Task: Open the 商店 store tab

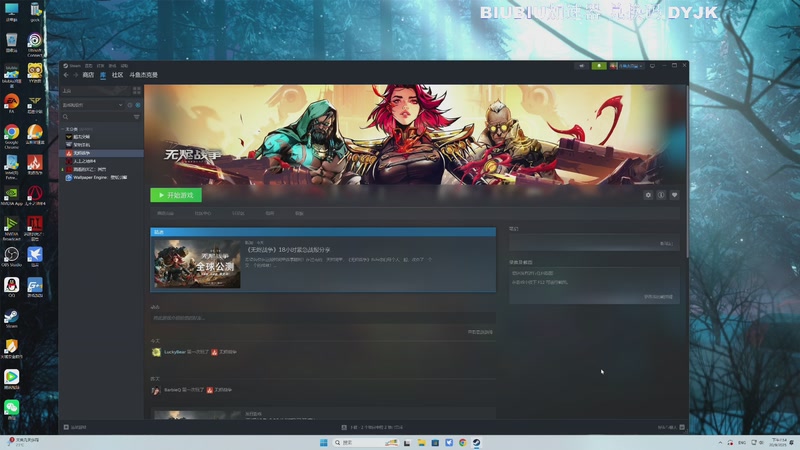Action: pos(88,75)
